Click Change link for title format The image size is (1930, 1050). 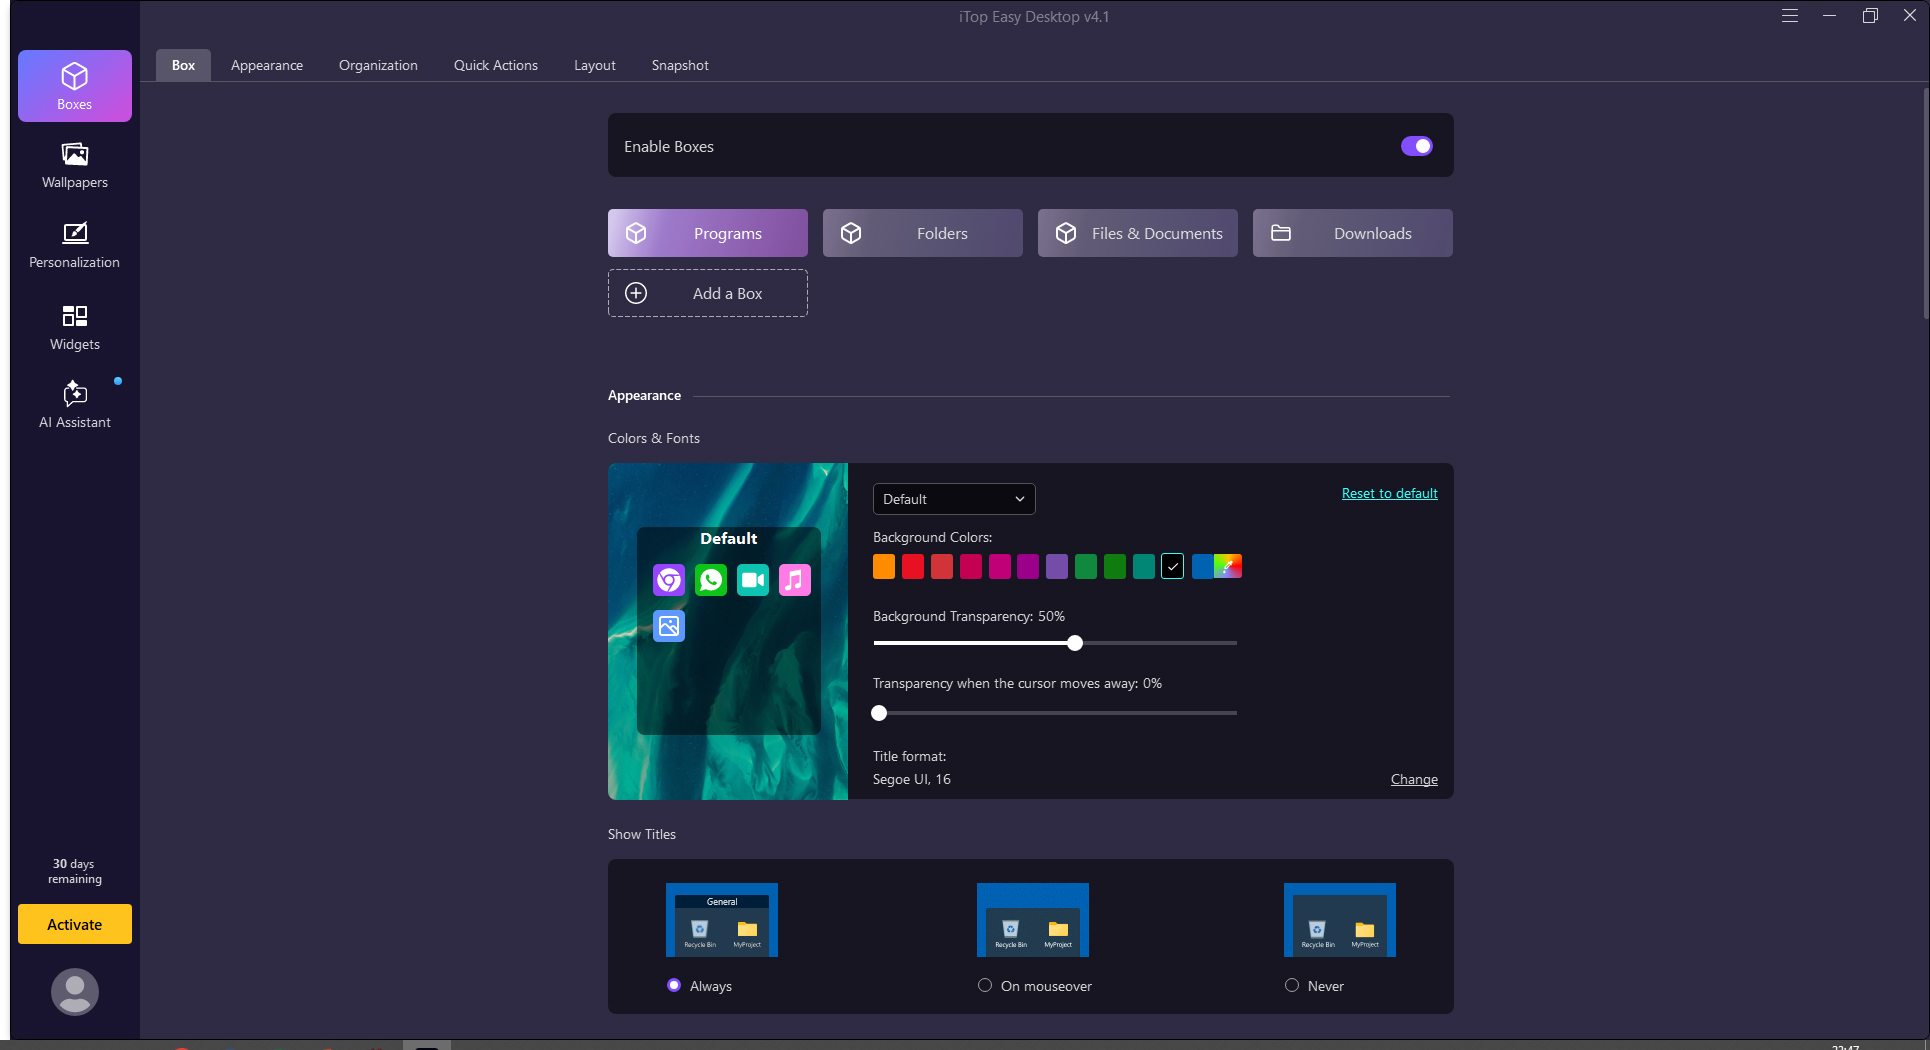(1414, 779)
